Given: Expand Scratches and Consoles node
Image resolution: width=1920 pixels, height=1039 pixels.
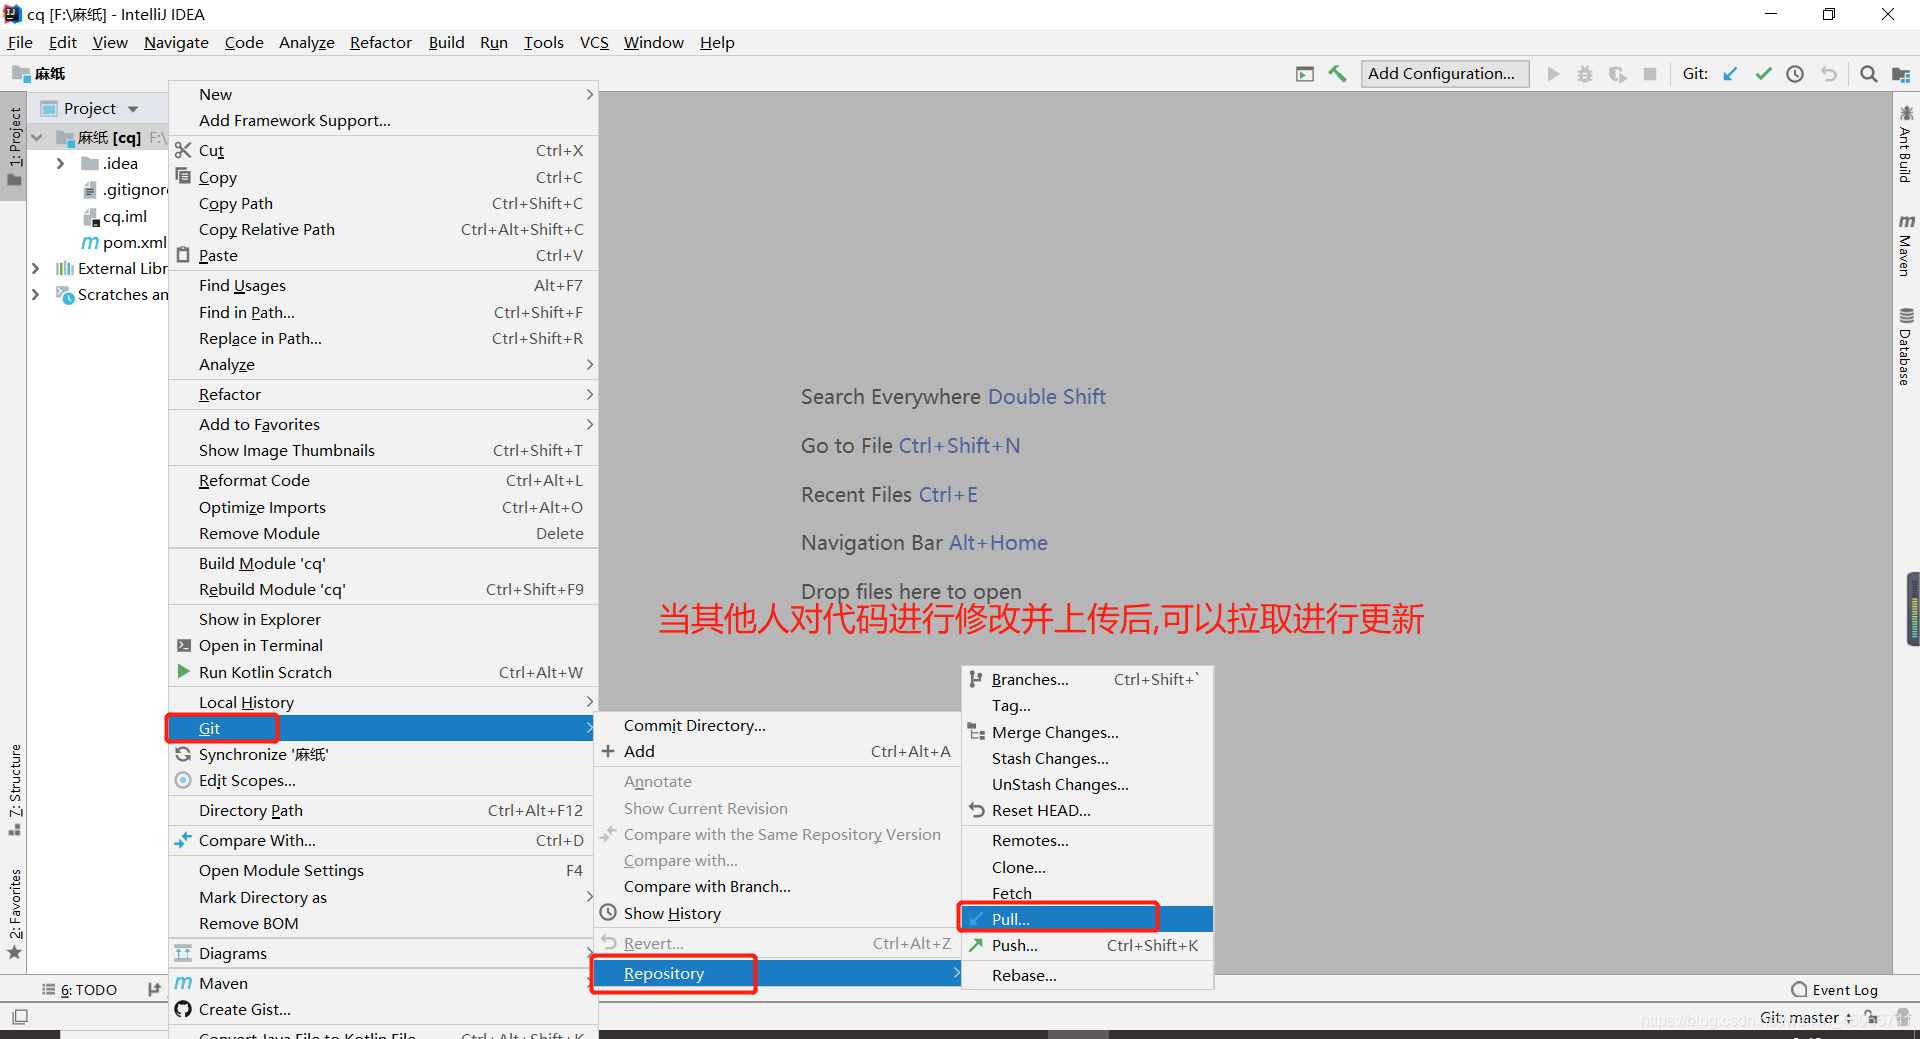Looking at the screenshot, I should [36, 295].
